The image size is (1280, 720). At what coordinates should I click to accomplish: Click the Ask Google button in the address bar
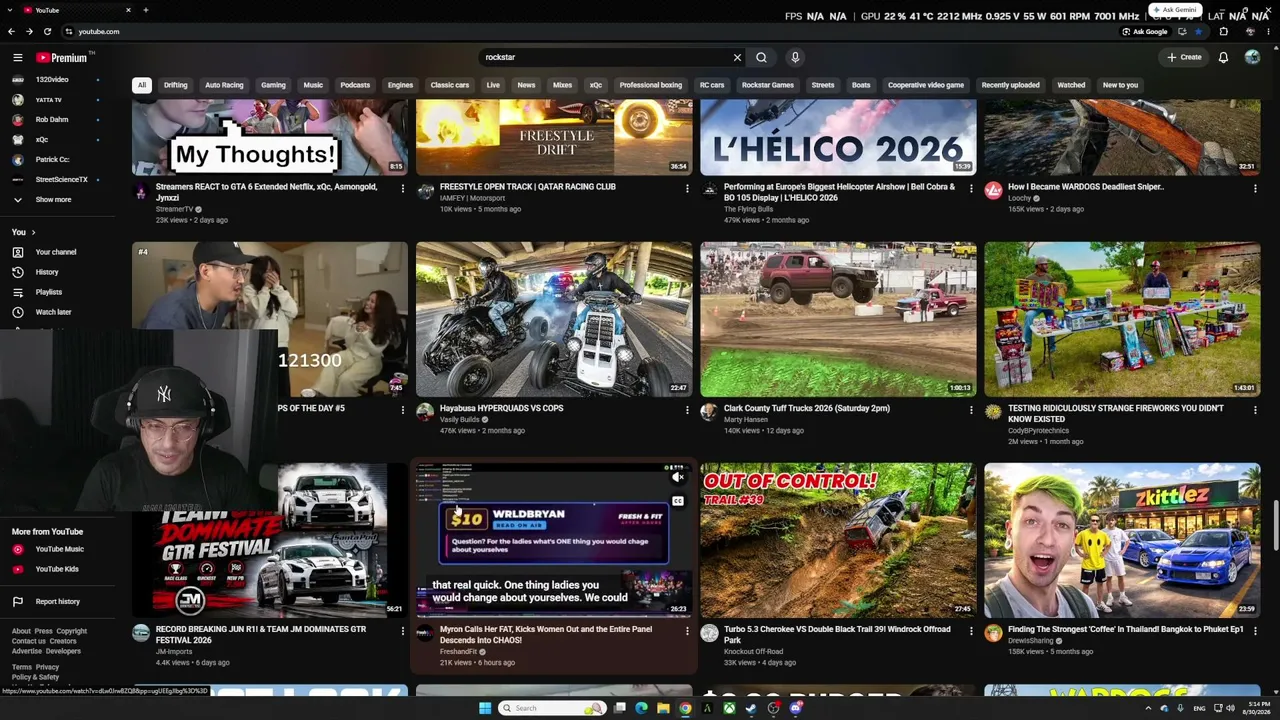pos(1144,32)
